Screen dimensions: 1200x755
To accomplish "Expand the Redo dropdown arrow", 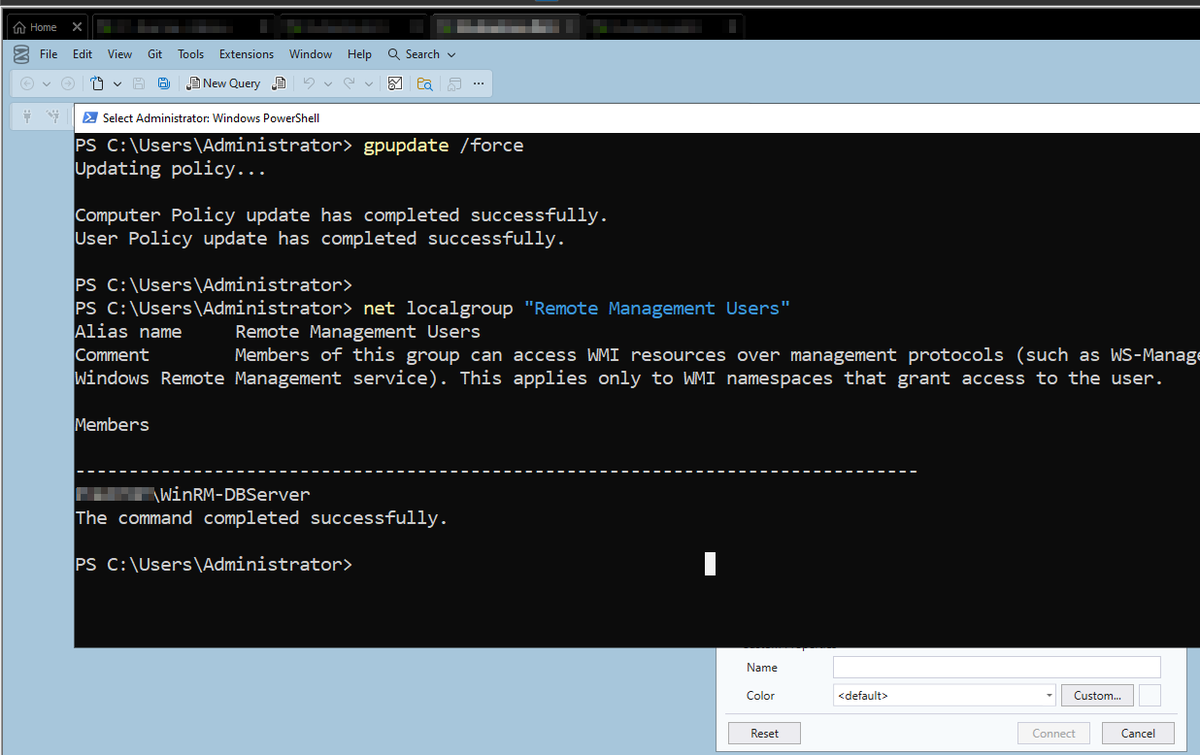I will pos(369,83).
